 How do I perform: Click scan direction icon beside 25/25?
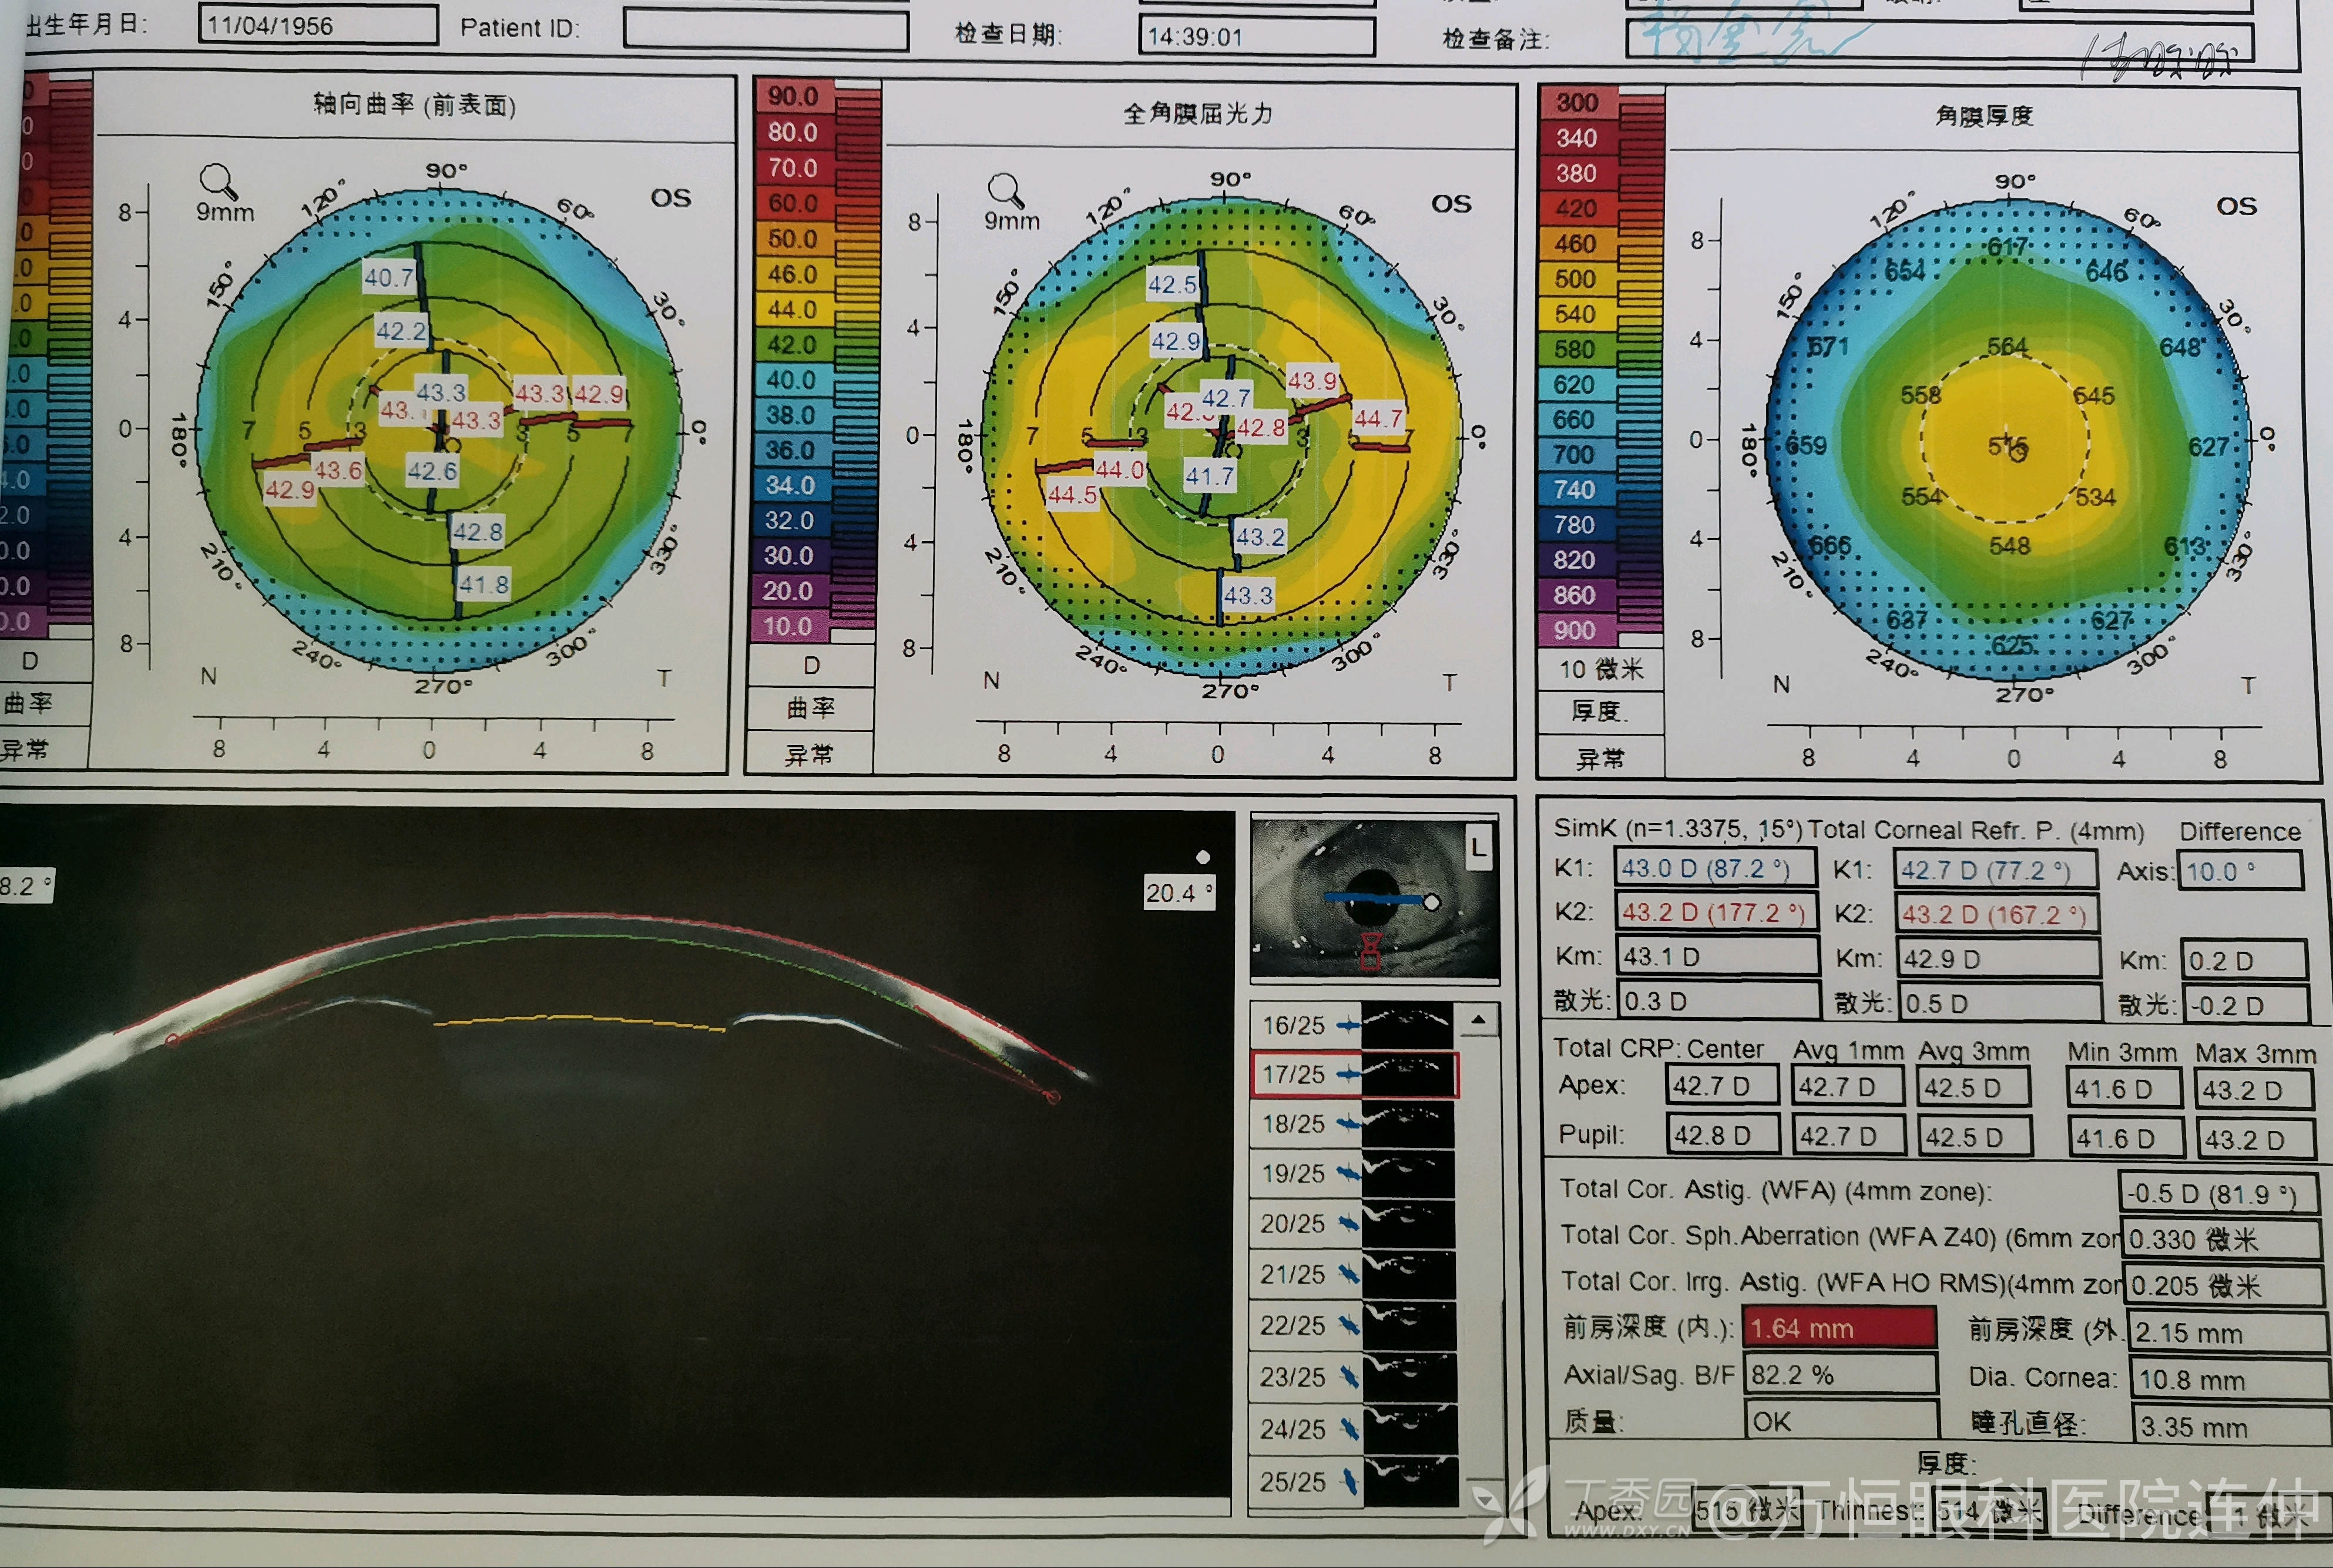(x=1350, y=1481)
